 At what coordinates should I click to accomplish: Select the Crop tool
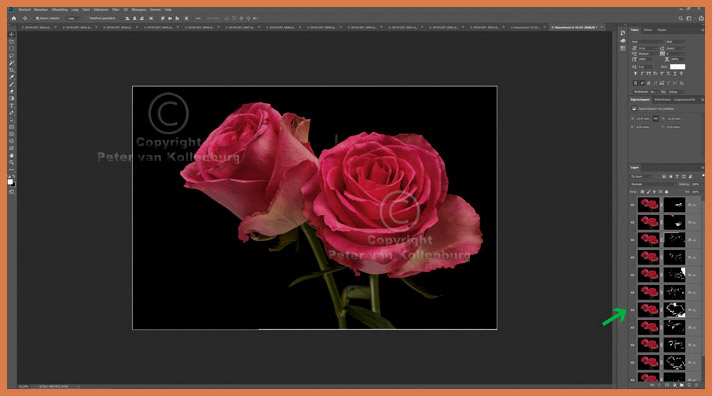point(12,70)
